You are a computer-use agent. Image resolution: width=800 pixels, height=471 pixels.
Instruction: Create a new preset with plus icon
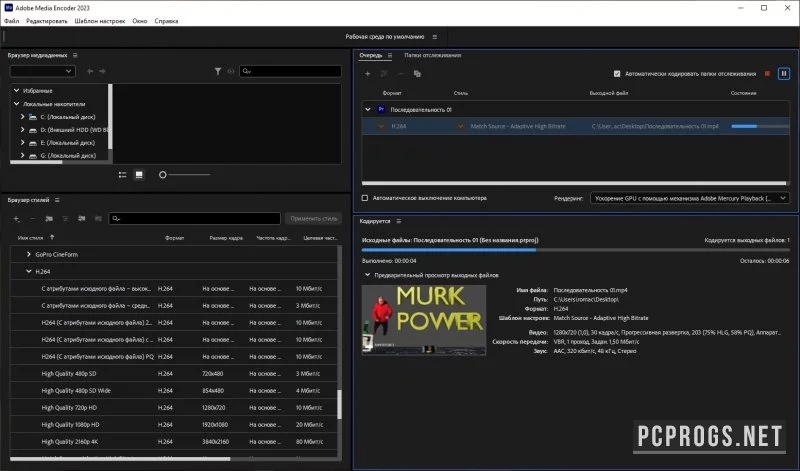16,218
